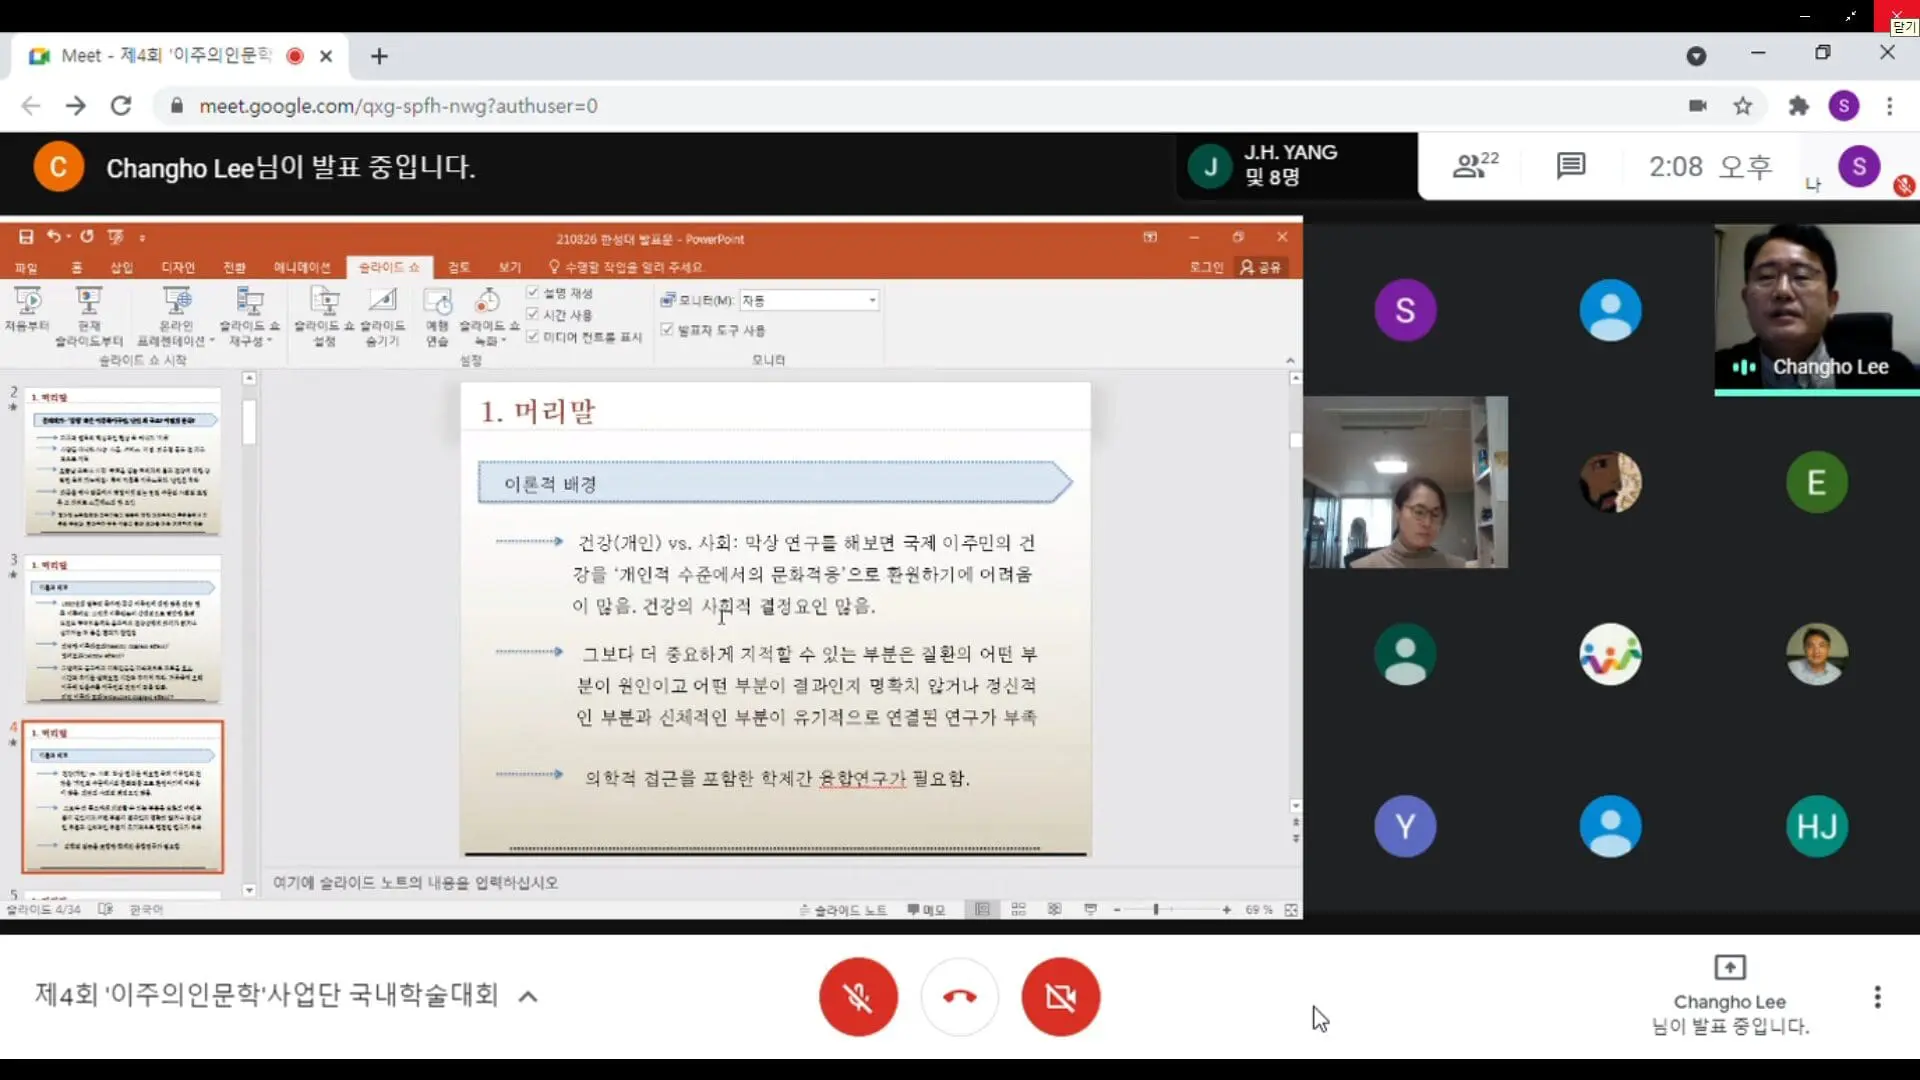1920x1080 pixels.
Task: Bookmark this page with star icon
Action: pyautogui.click(x=1743, y=106)
